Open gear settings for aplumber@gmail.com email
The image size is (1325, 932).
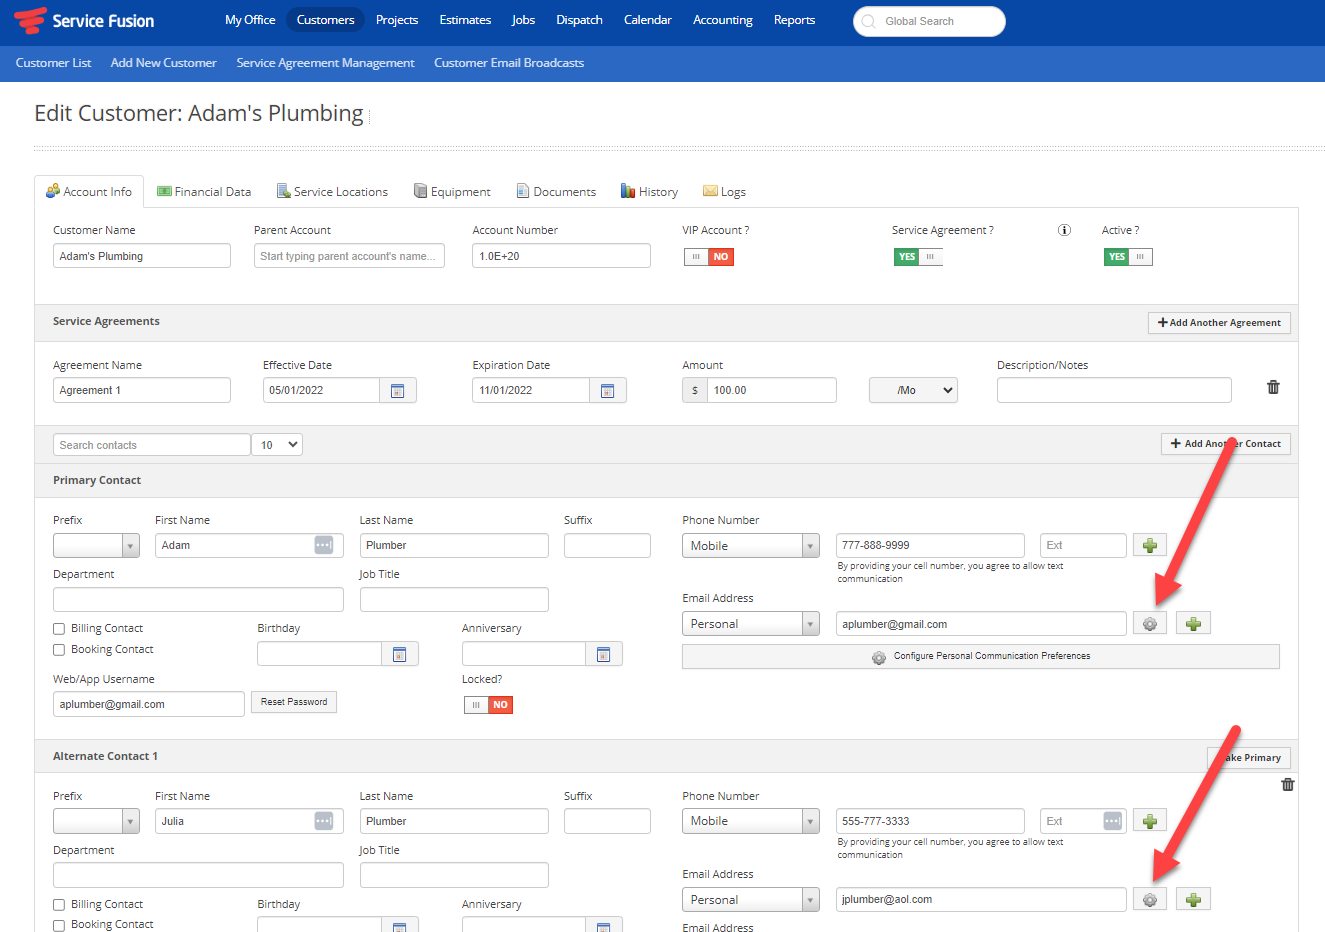(1150, 623)
